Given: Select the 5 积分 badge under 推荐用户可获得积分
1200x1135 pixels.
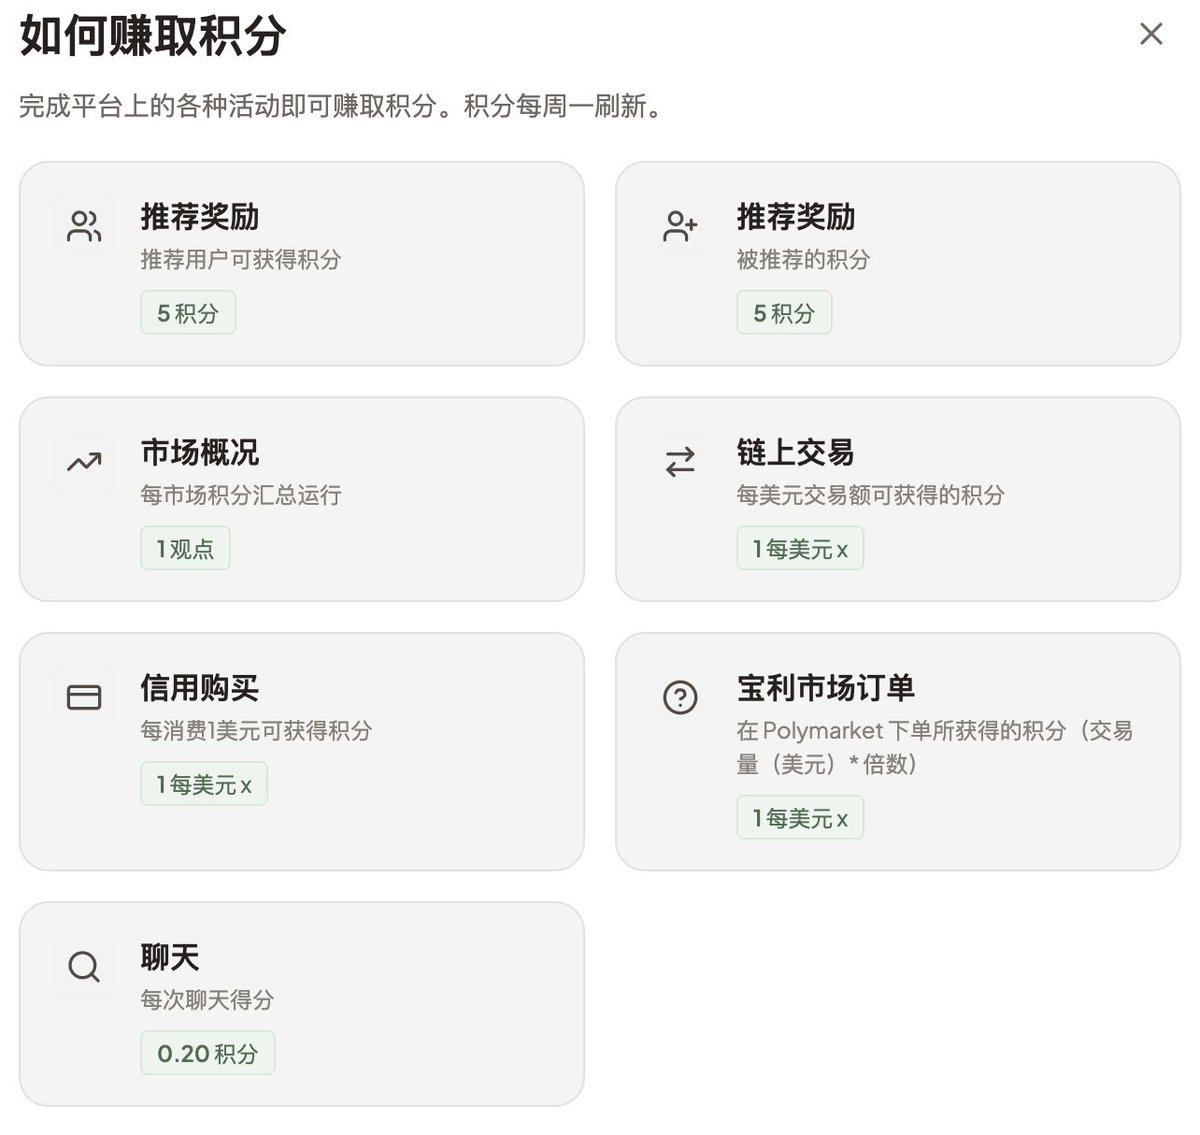Looking at the screenshot, I should [x=187, y=312].
